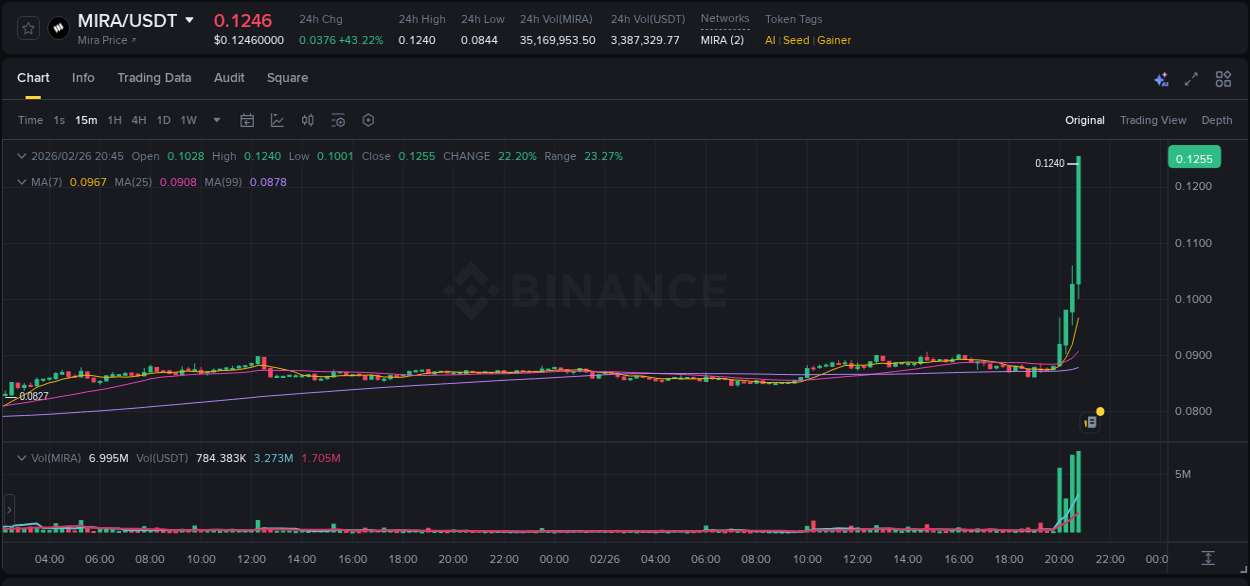Click the Gainer token tag link
This screenshot has height=586, width=1250.
pos(833,40)
